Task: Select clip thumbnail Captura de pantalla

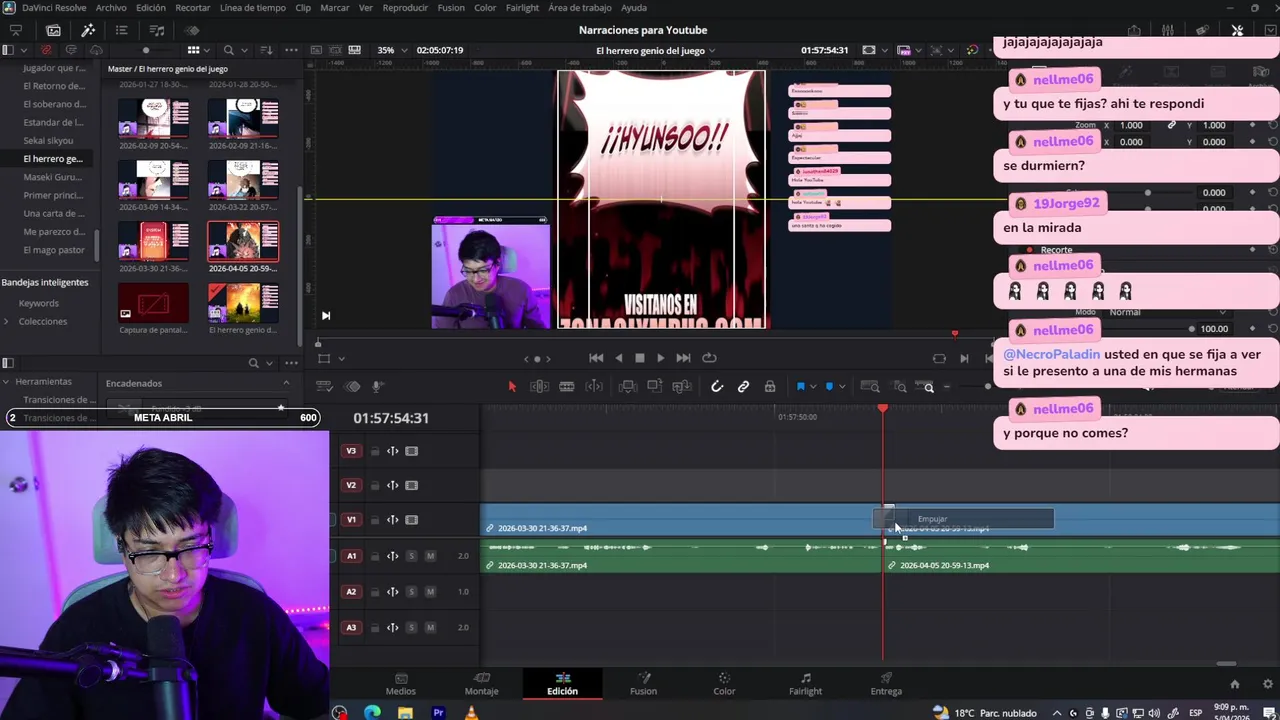Action: pos(153,302)
